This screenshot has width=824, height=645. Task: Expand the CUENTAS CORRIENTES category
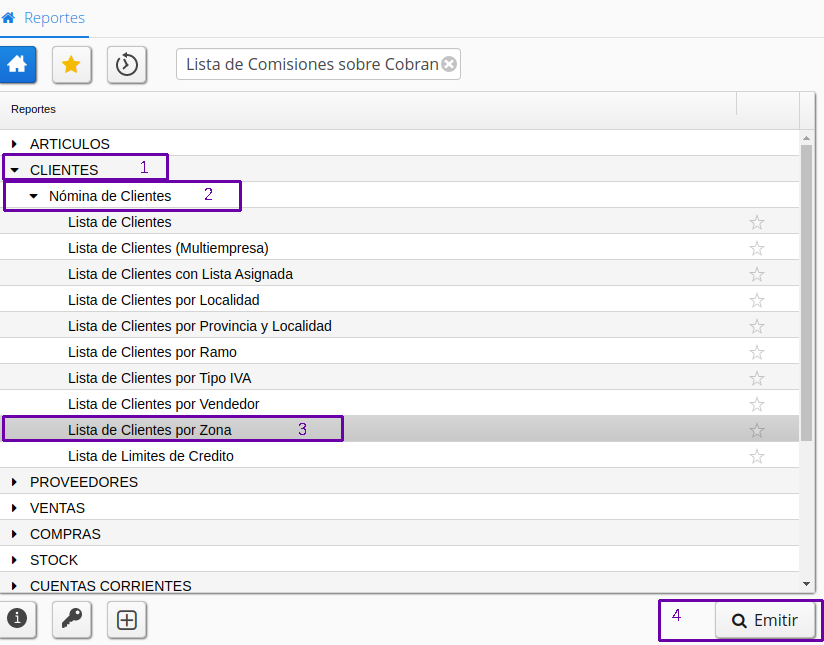14,586
